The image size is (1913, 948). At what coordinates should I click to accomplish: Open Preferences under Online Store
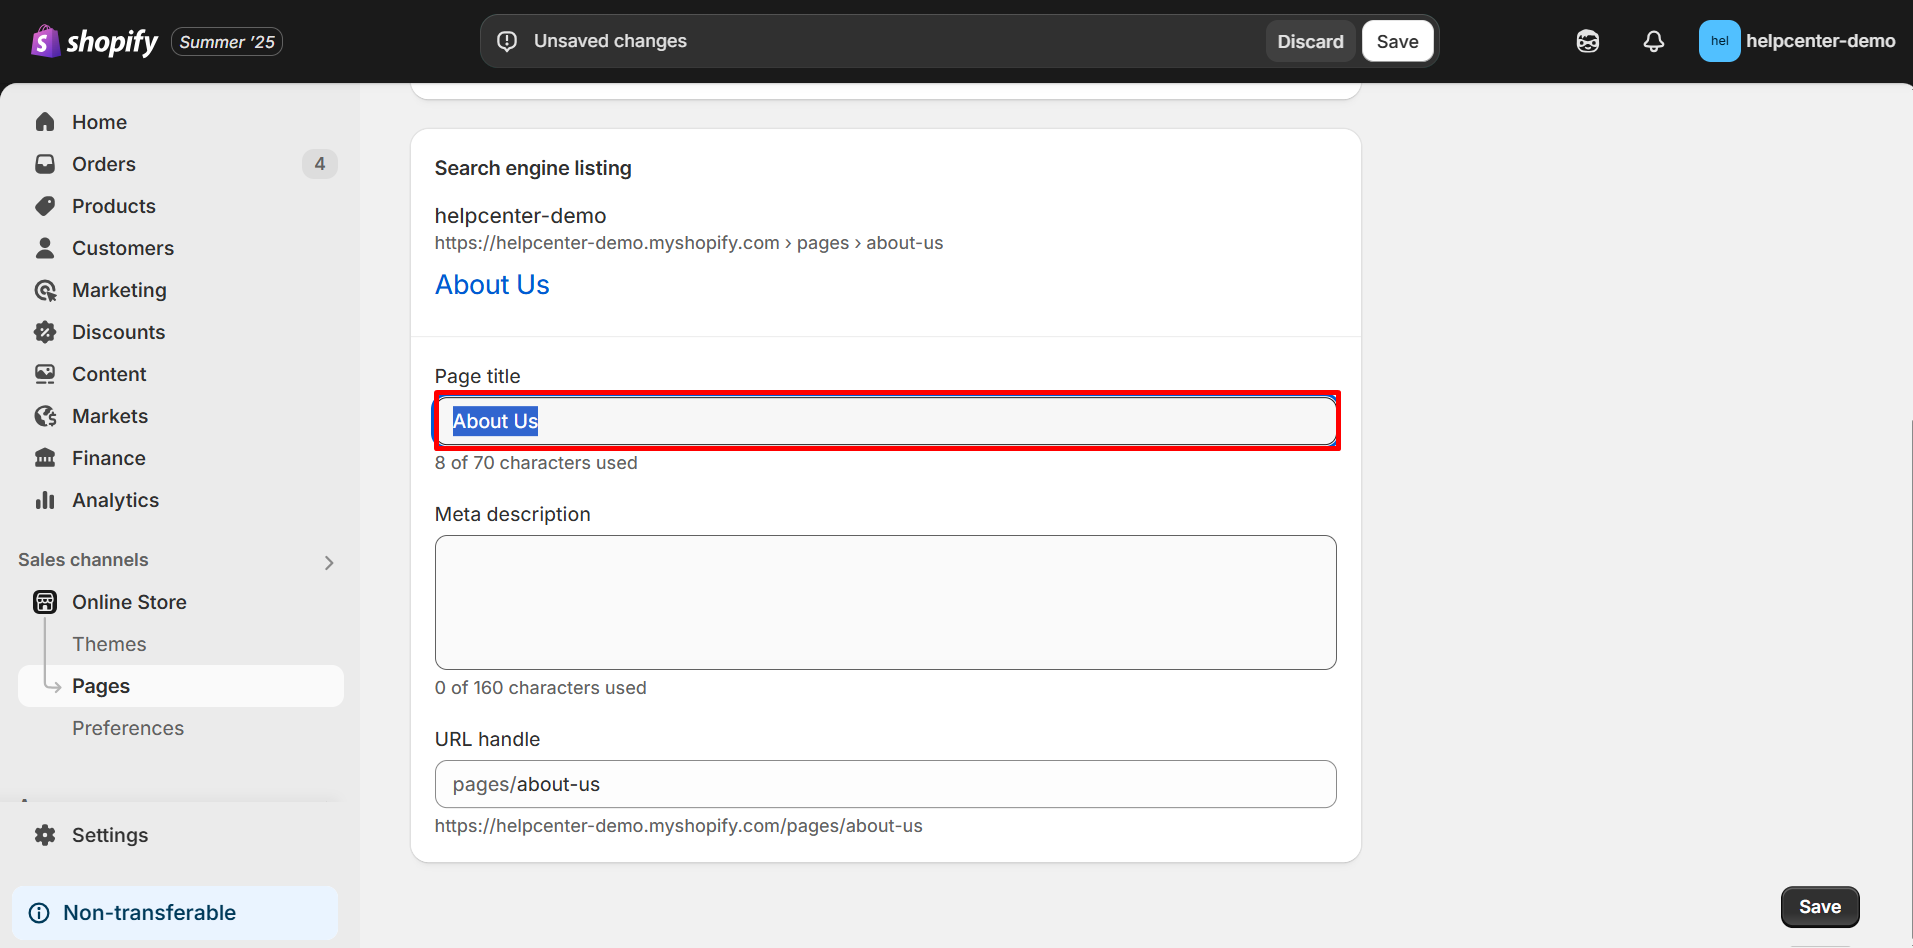click(x=128, y=728)
